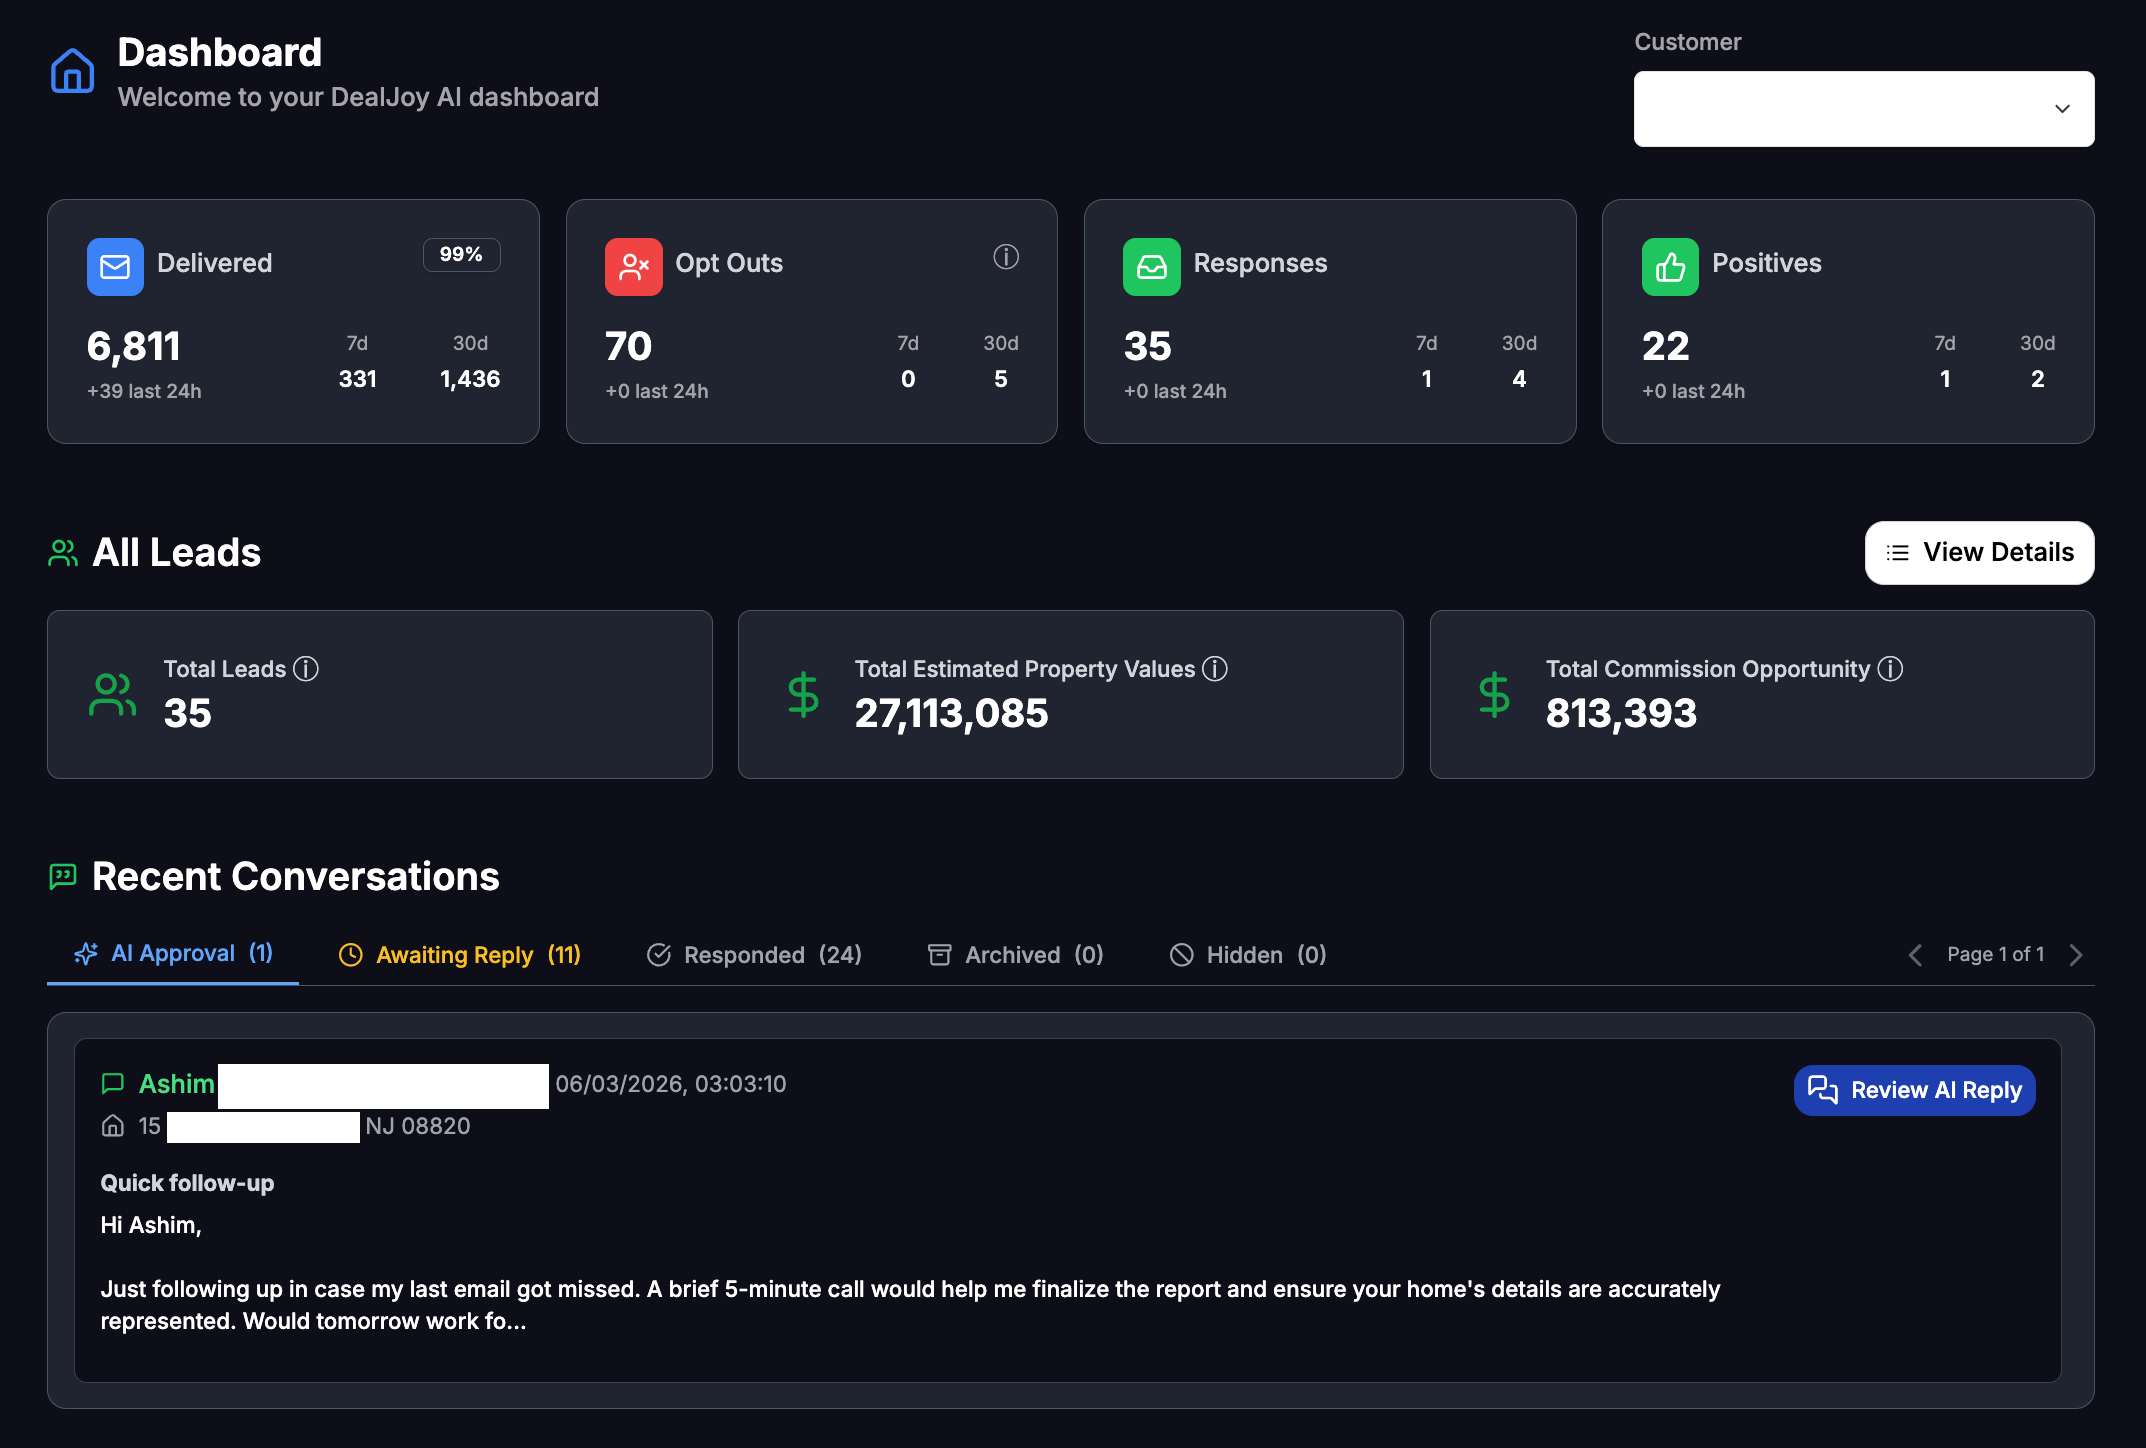
Task: Click the info icon next to Total Commission Opportunity
Action: pyautogui.click(x=1891, y=669)
